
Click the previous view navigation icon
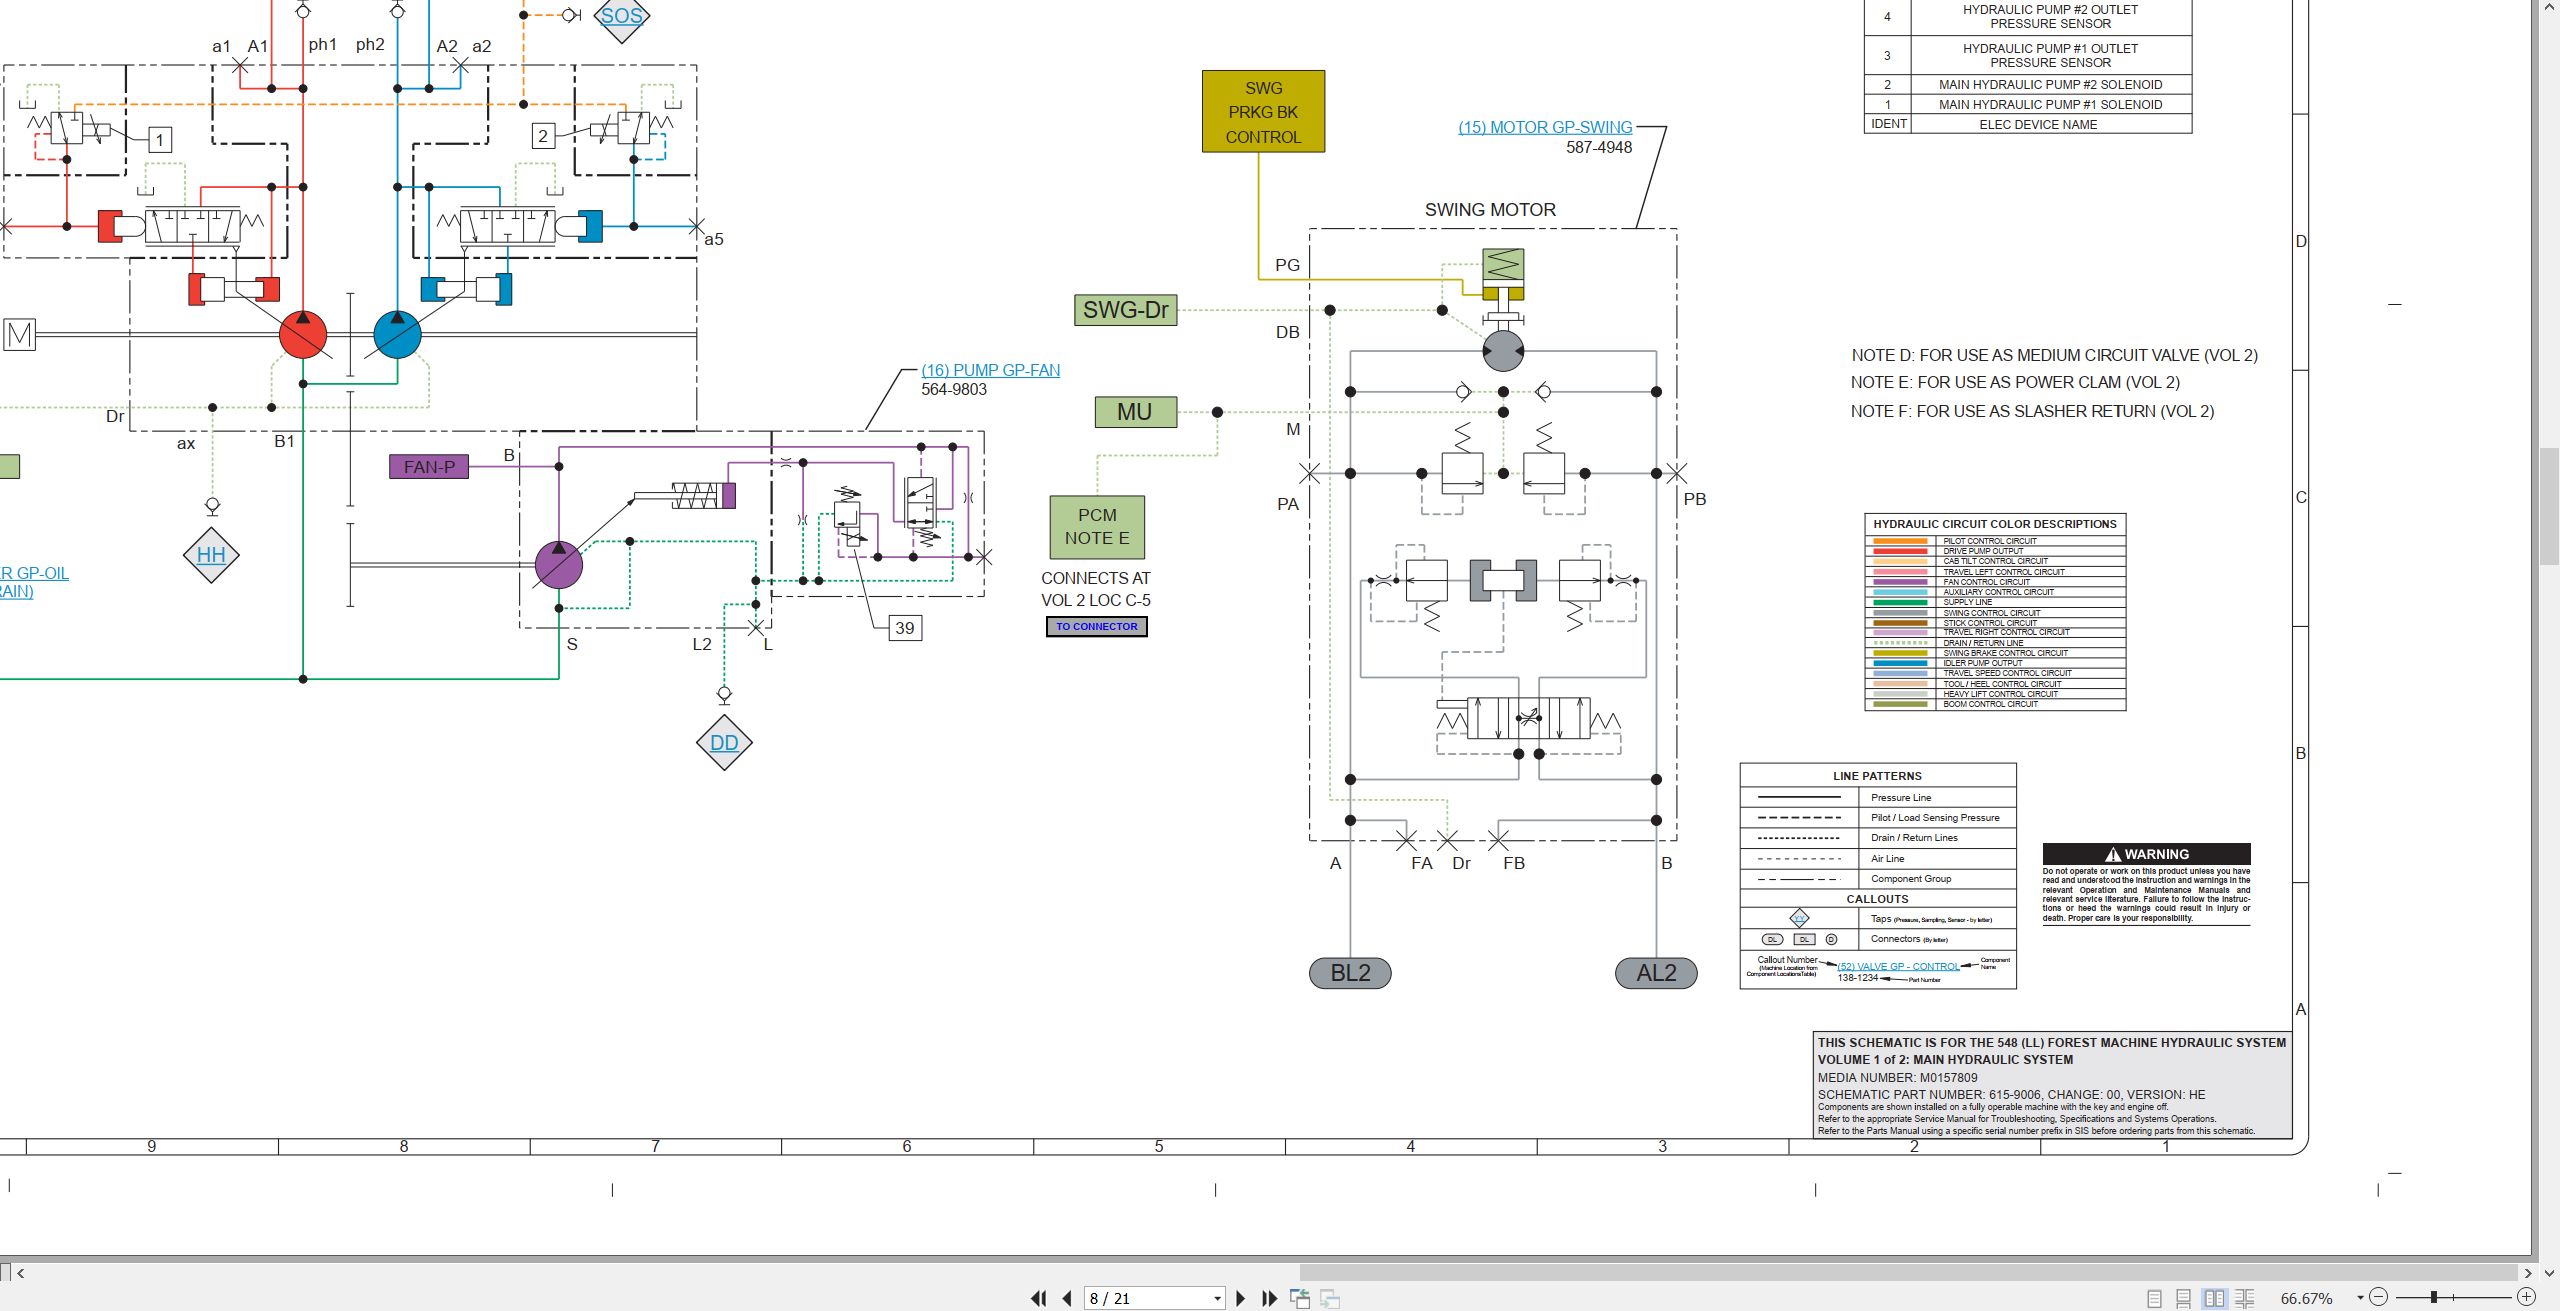click(x=1300, y=1298)
